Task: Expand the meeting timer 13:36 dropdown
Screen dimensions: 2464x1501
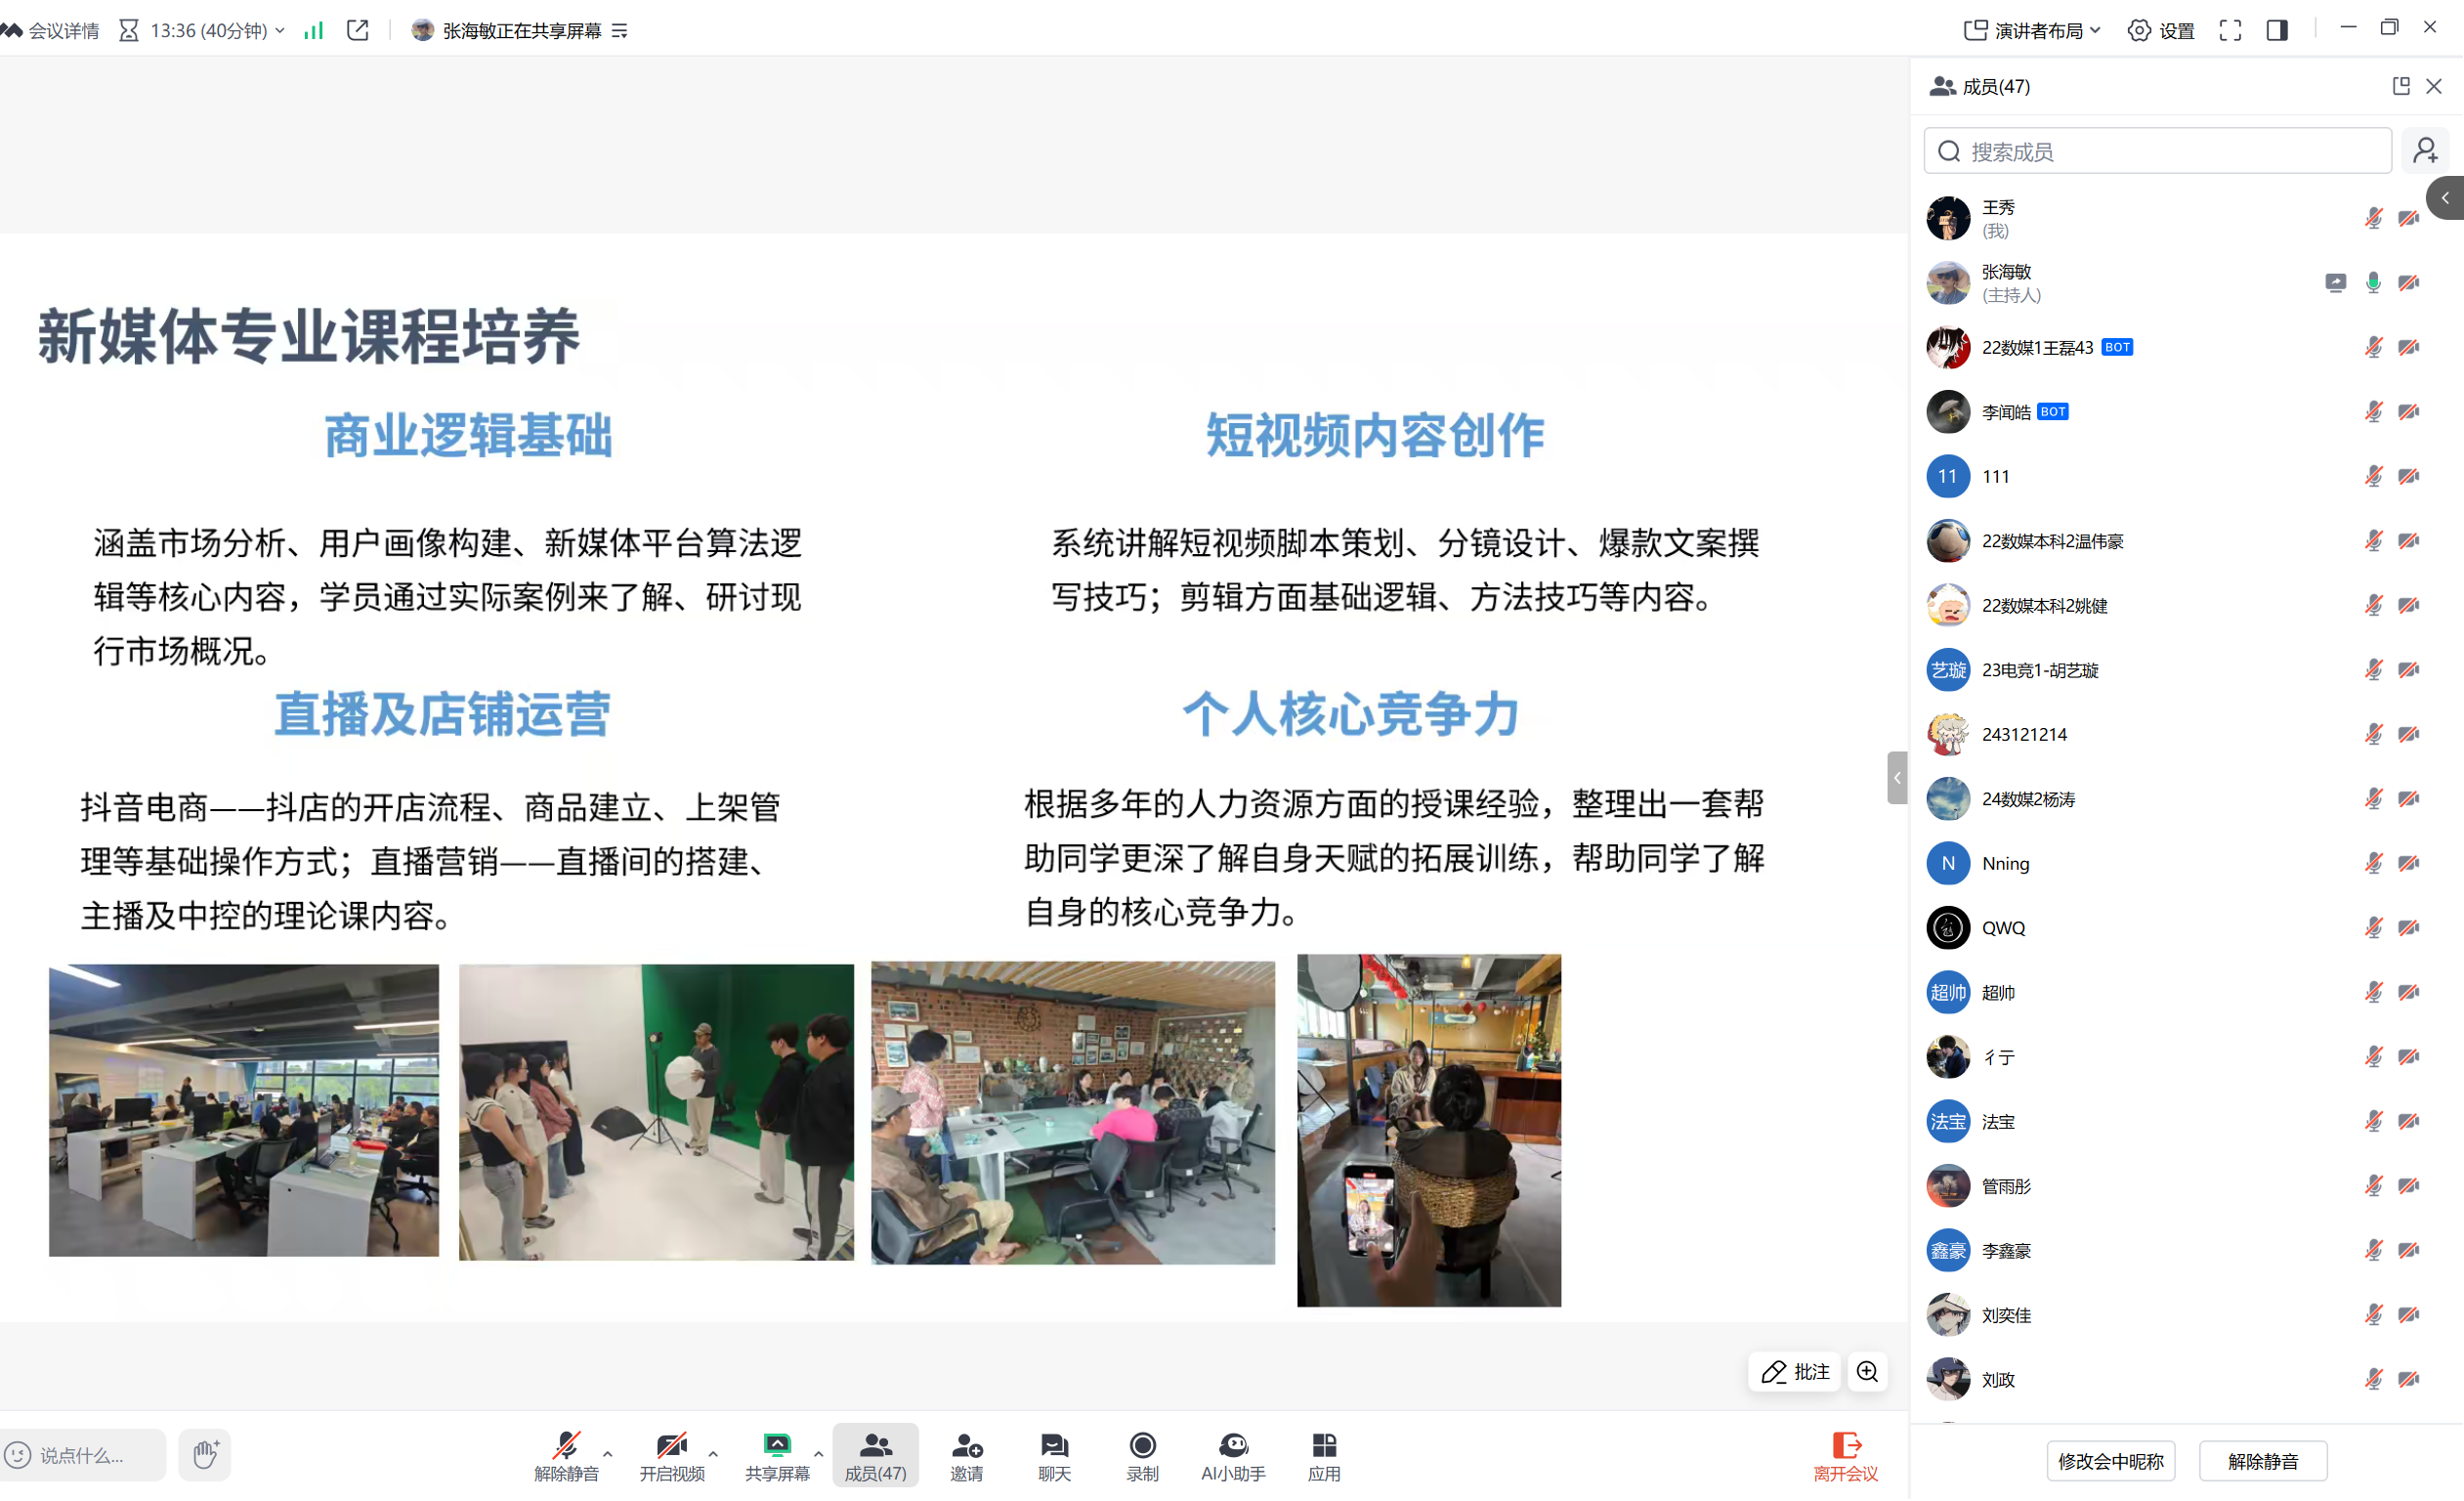Action: 280,30
